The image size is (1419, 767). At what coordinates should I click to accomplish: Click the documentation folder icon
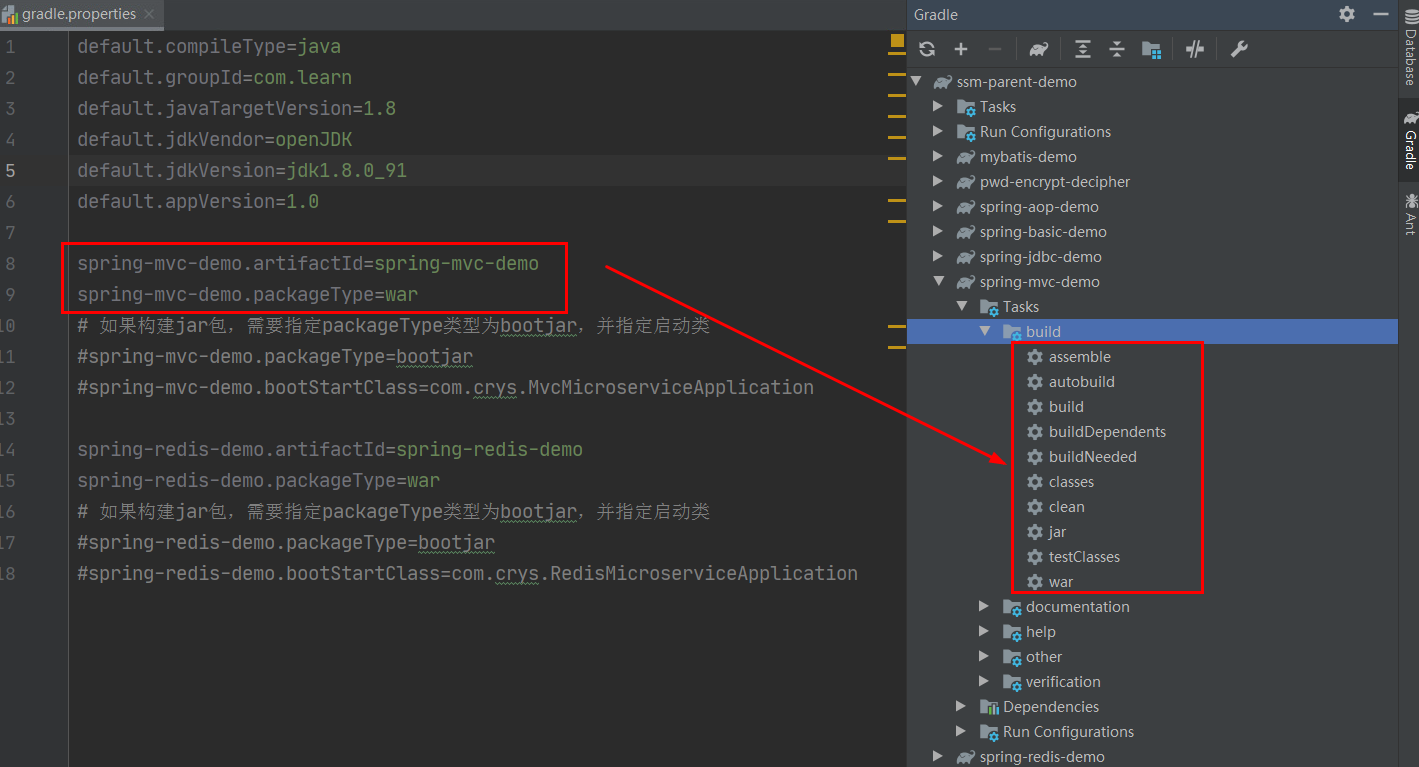[x=1012, y=607]
